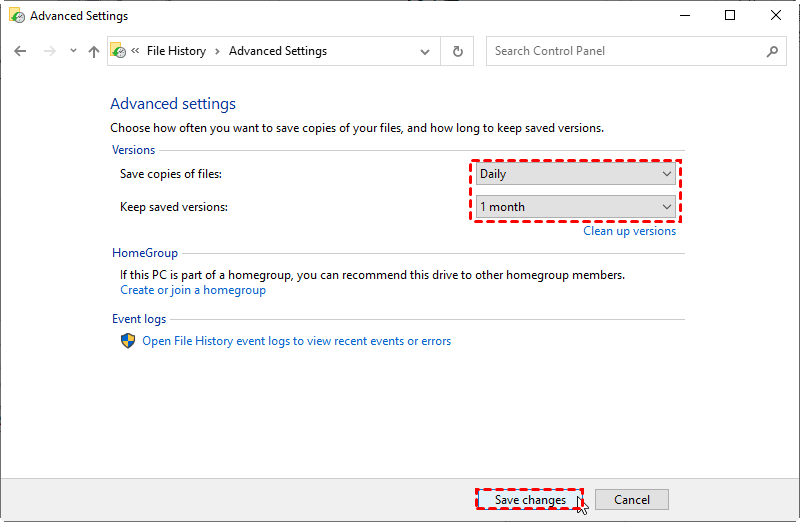
Task: Go up one folder level
Action: tap(94, 51)
